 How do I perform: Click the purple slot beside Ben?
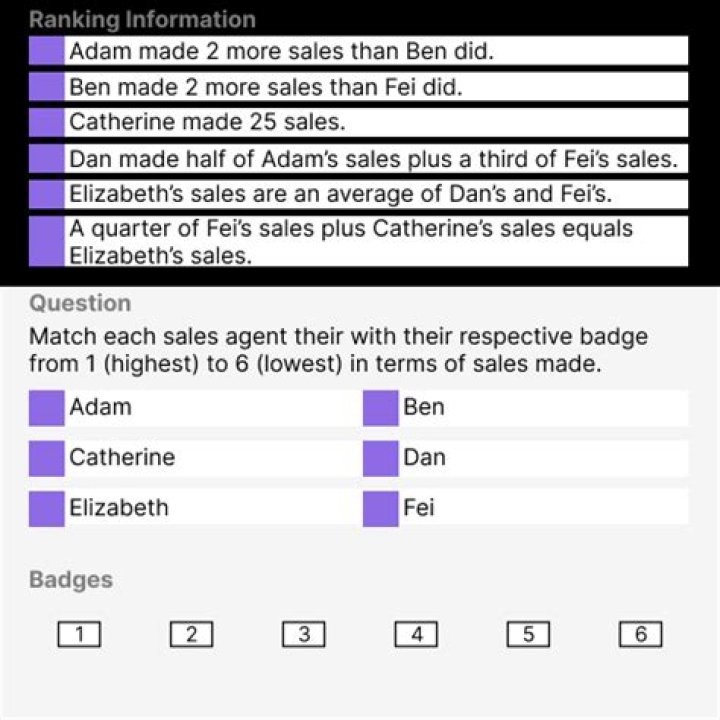pyautogui.click(x=381, y=408)
